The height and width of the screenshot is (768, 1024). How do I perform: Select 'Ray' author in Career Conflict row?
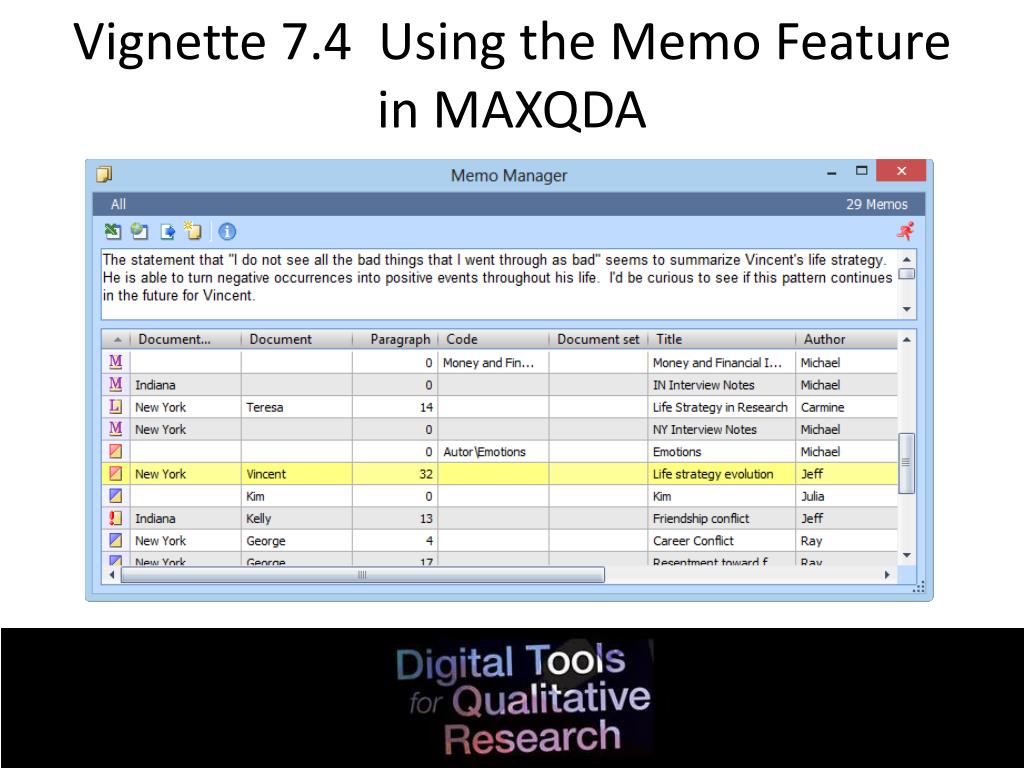(x=811, y=540)
